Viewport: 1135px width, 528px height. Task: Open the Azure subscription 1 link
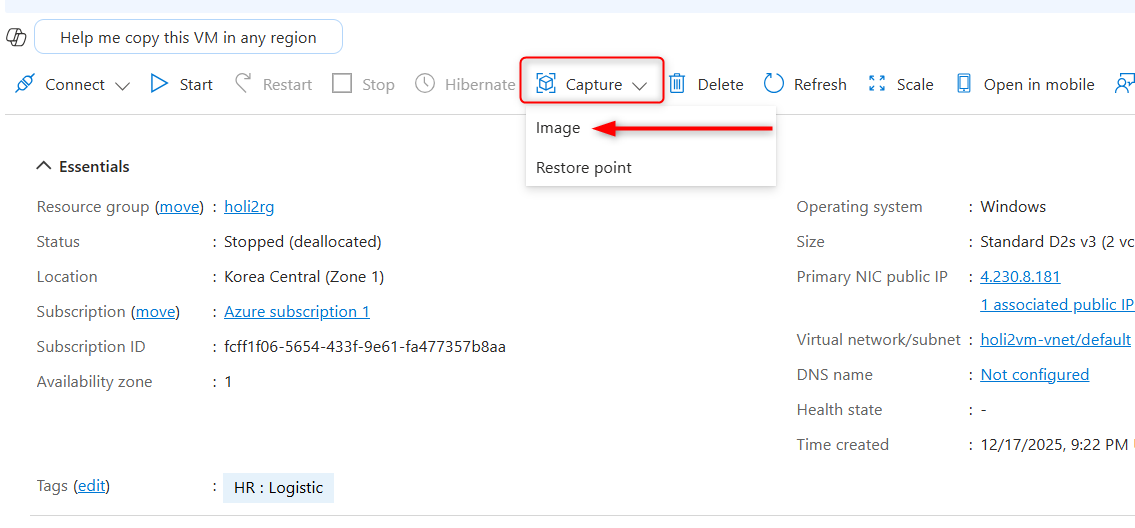point(297,312)
